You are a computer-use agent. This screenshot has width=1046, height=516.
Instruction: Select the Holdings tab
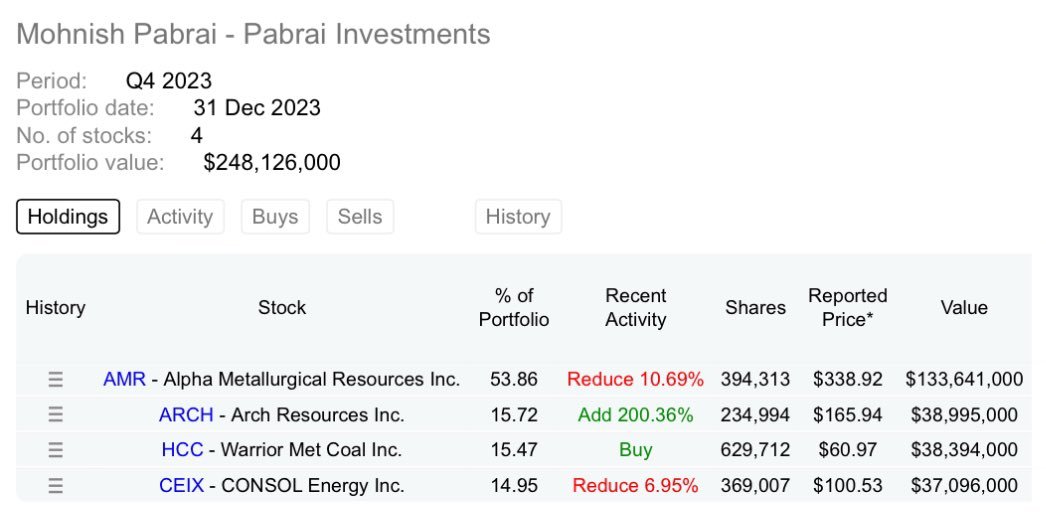pos(68,217)
